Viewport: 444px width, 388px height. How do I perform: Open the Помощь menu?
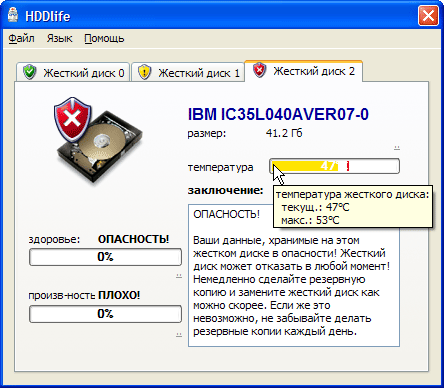104,39
